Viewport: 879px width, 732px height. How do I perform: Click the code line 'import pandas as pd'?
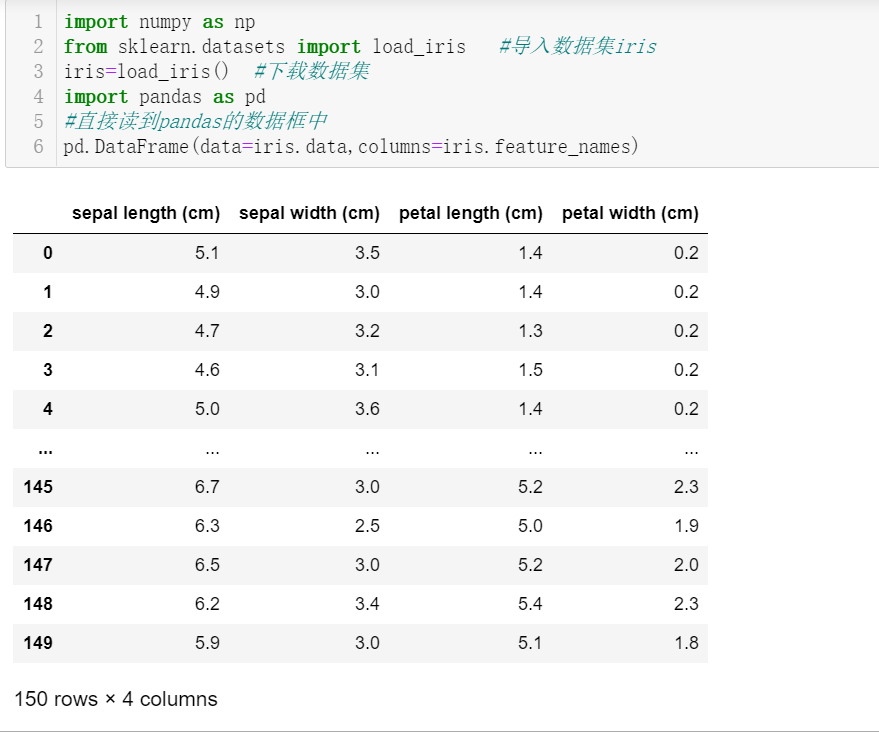click(x=165, y=96)
